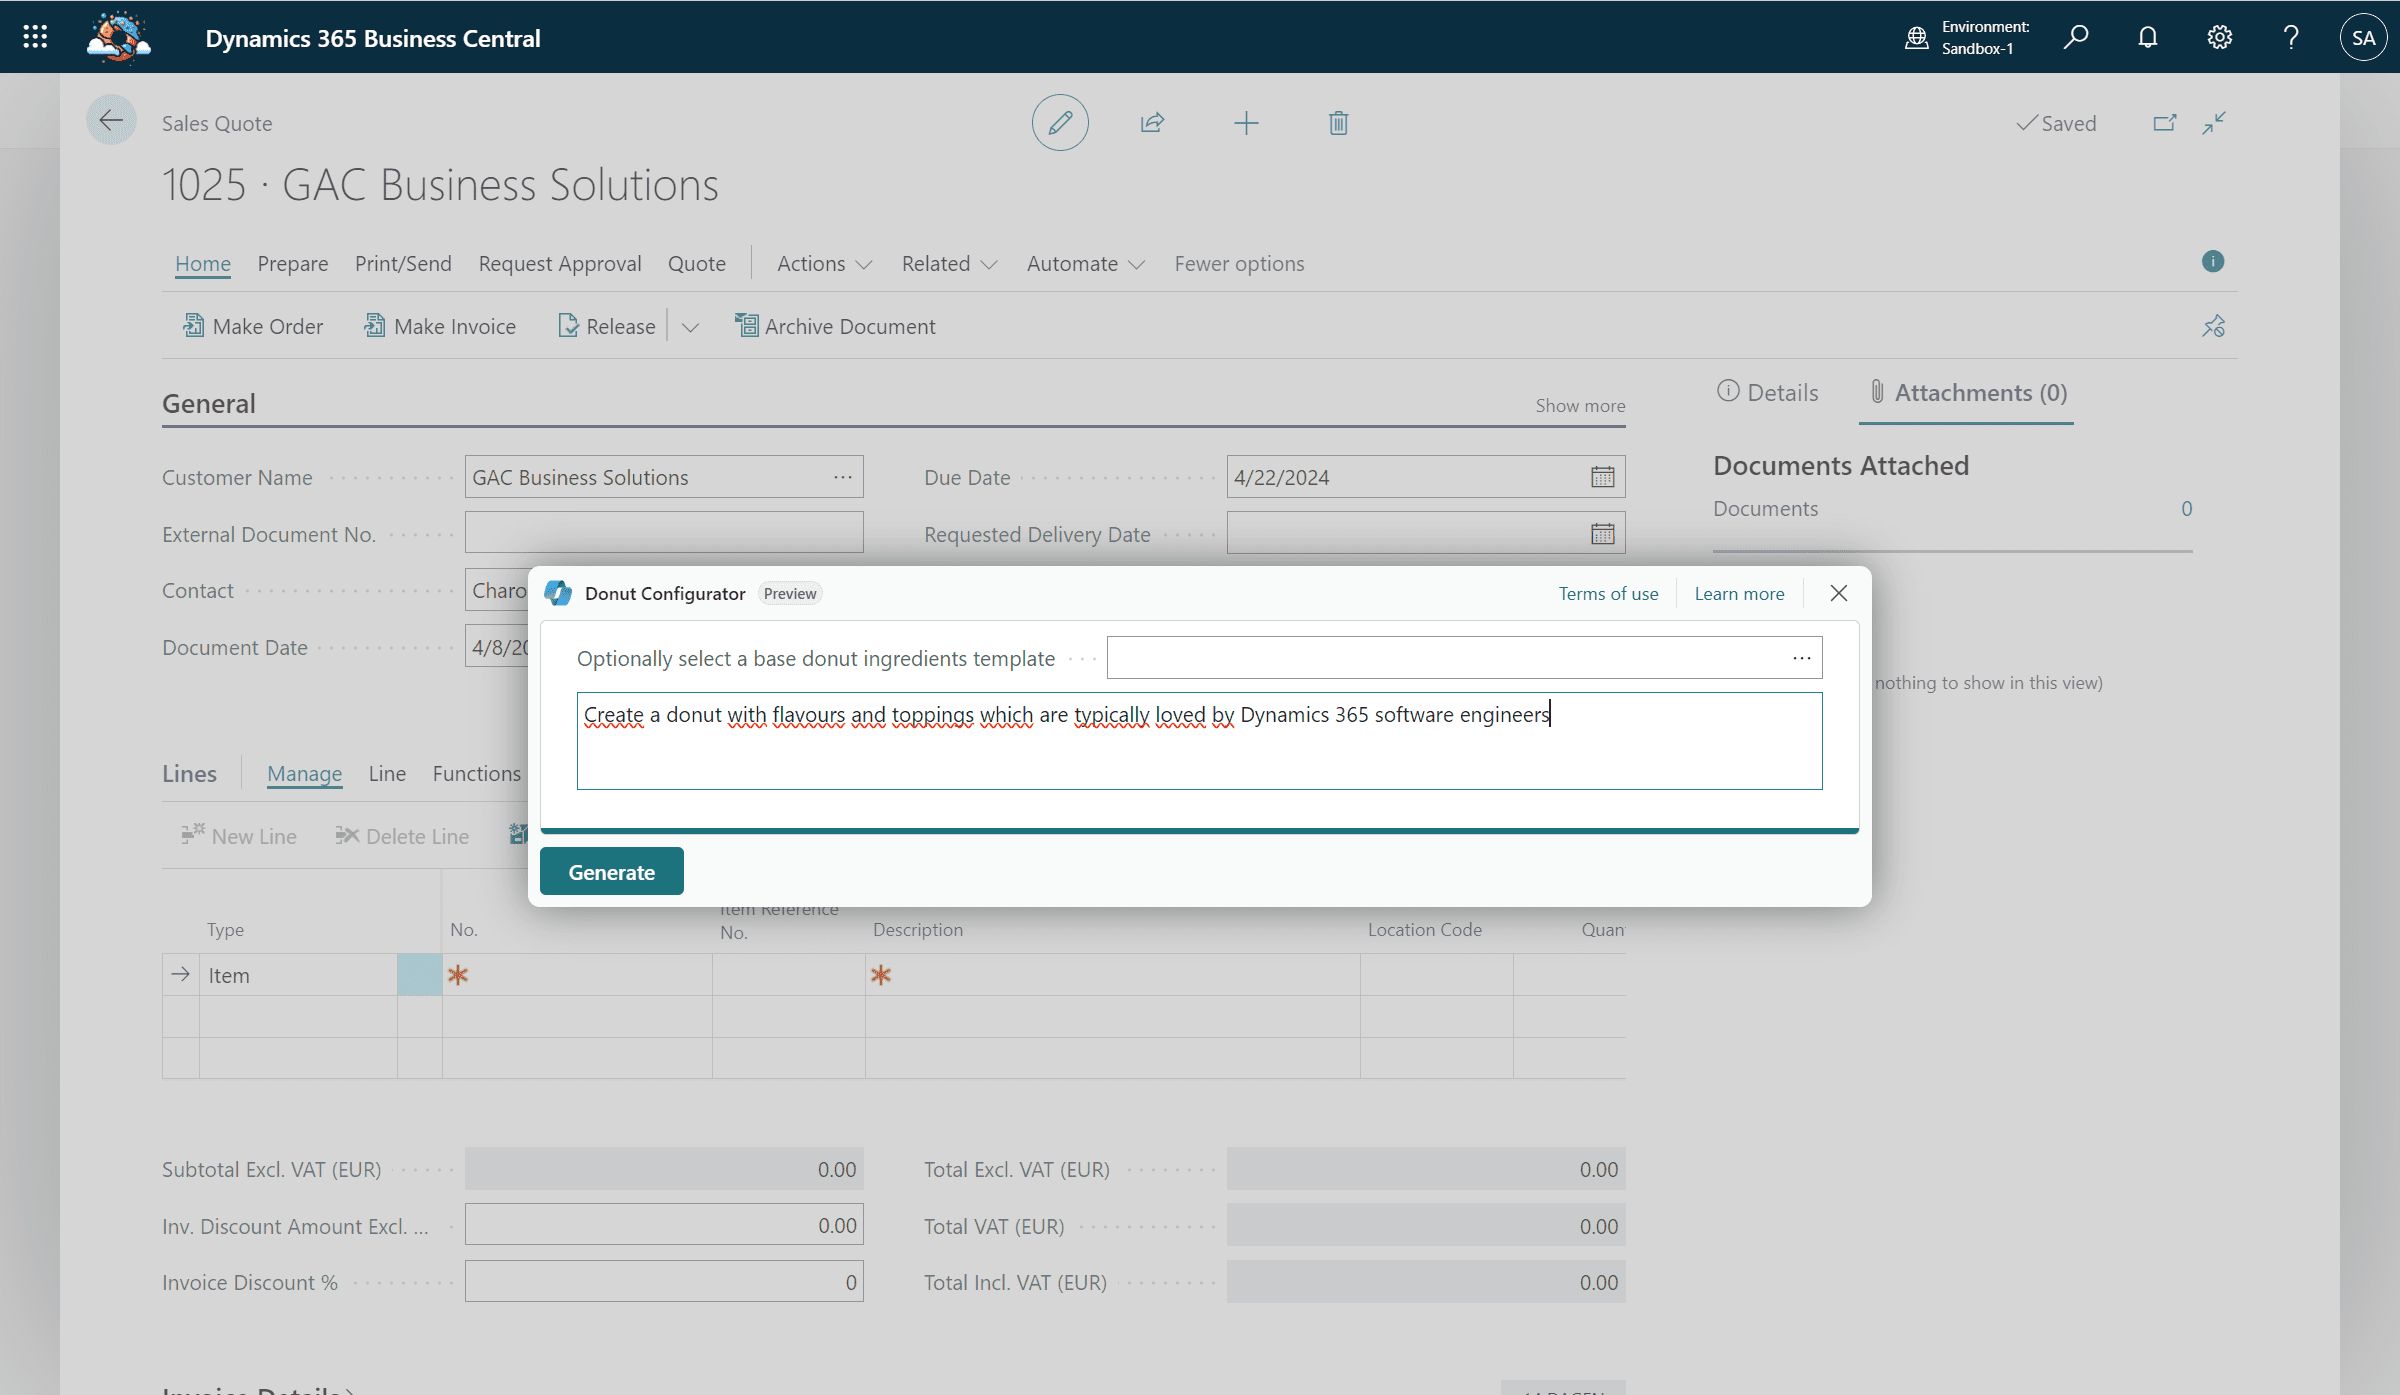Select the Quote tab
The width and height of the screenshot is (2400, 1395).
click(x=697, y=264)
